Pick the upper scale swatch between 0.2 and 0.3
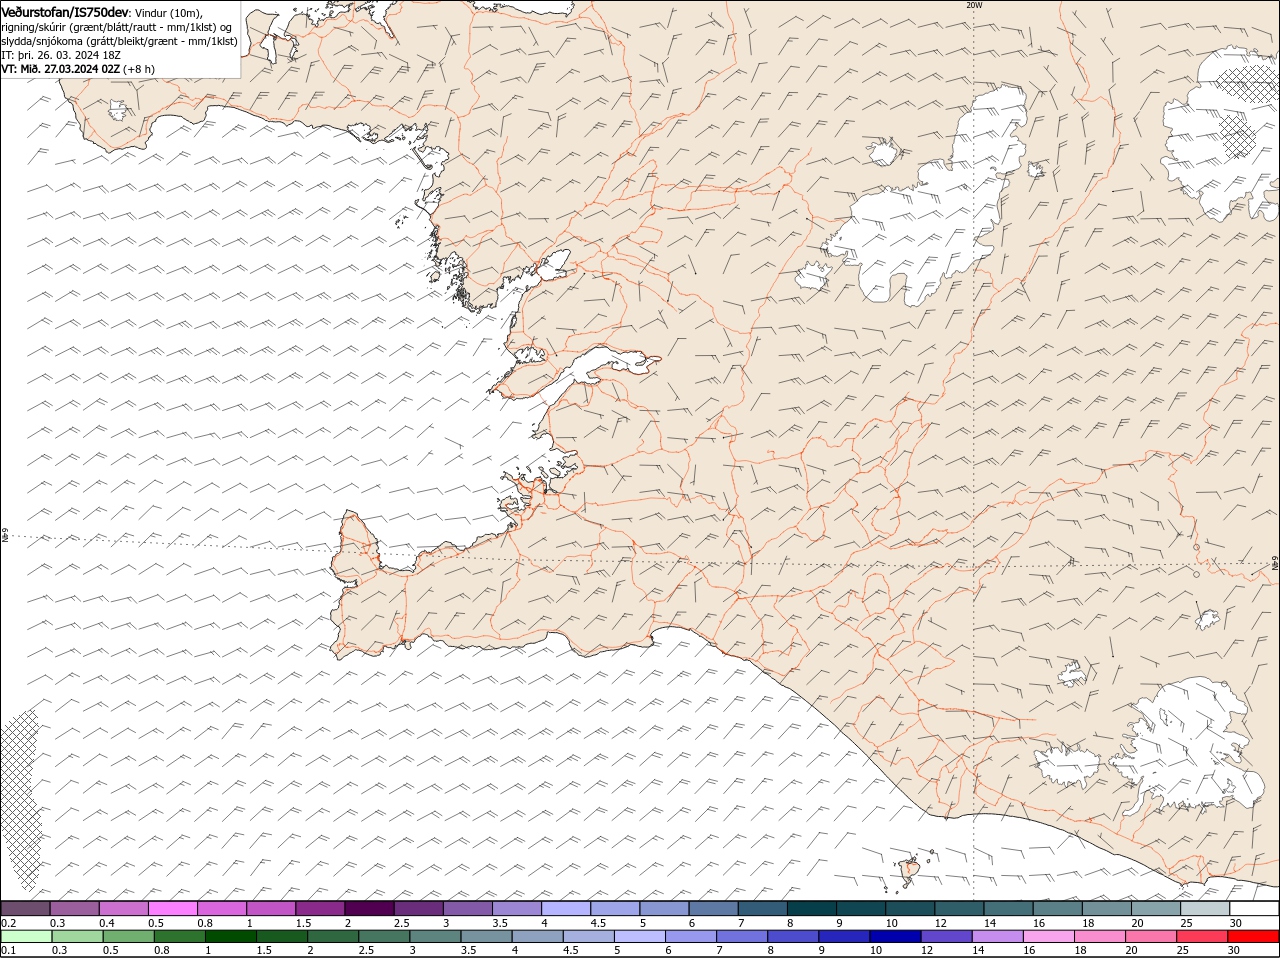Image resolution: width=1280 pixels, height=958 pixels. [x=25, y=908]
